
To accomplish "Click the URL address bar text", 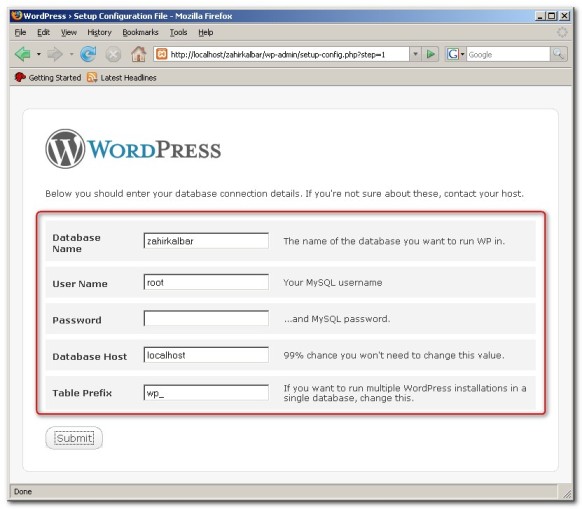I will [x=278, y=55].
